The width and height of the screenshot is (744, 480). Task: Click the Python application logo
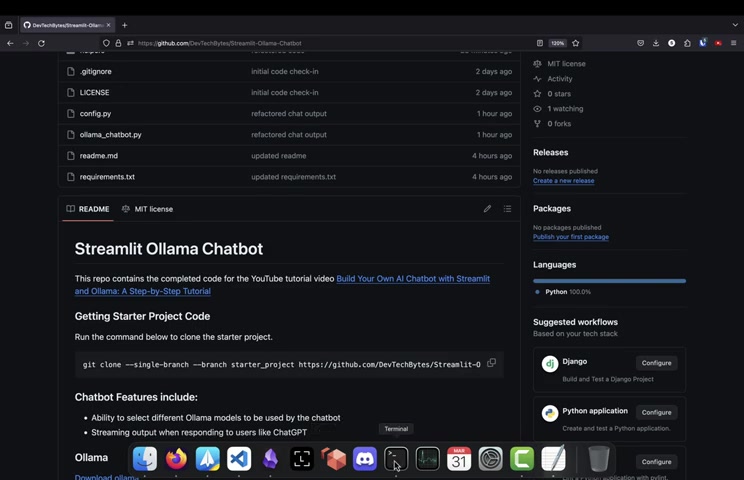coord(550,414)
